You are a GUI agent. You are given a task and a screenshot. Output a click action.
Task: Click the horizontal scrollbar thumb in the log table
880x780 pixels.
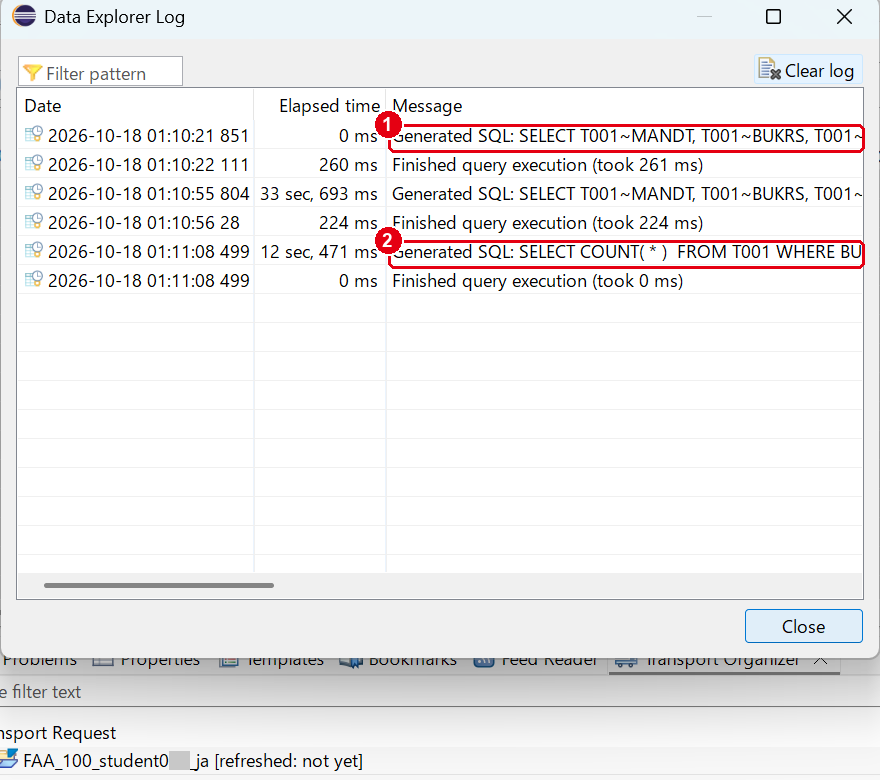coord(159,585)
